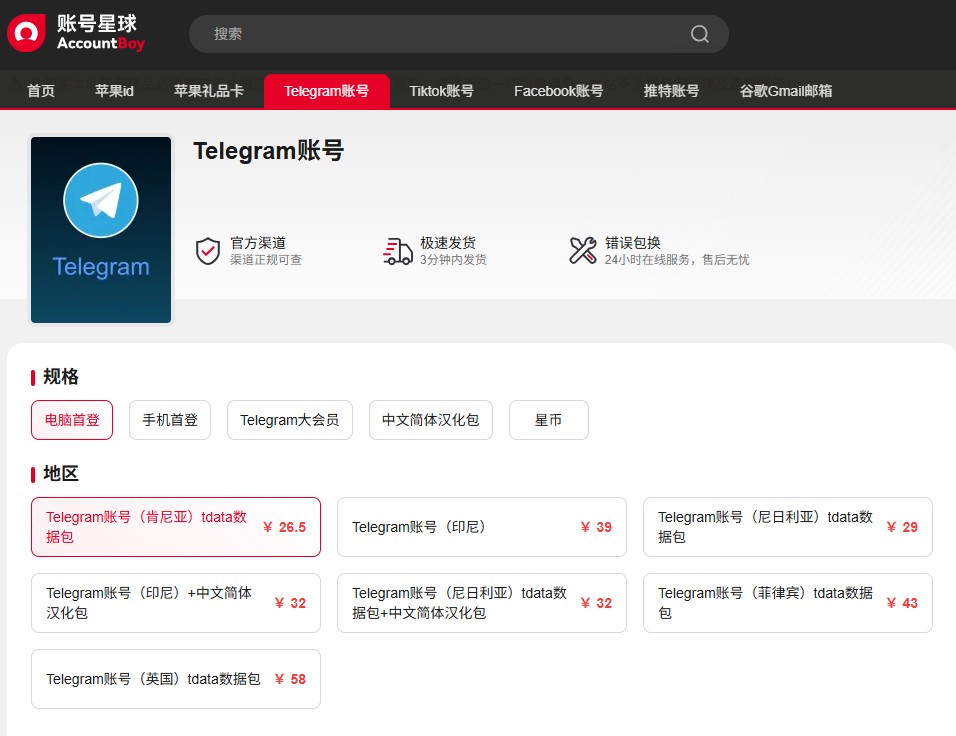Image resolution: width=956 pixels, height=736 pixels.
Task: Select the 中文简体汉化包 specification option
Action: click(430, 420)
